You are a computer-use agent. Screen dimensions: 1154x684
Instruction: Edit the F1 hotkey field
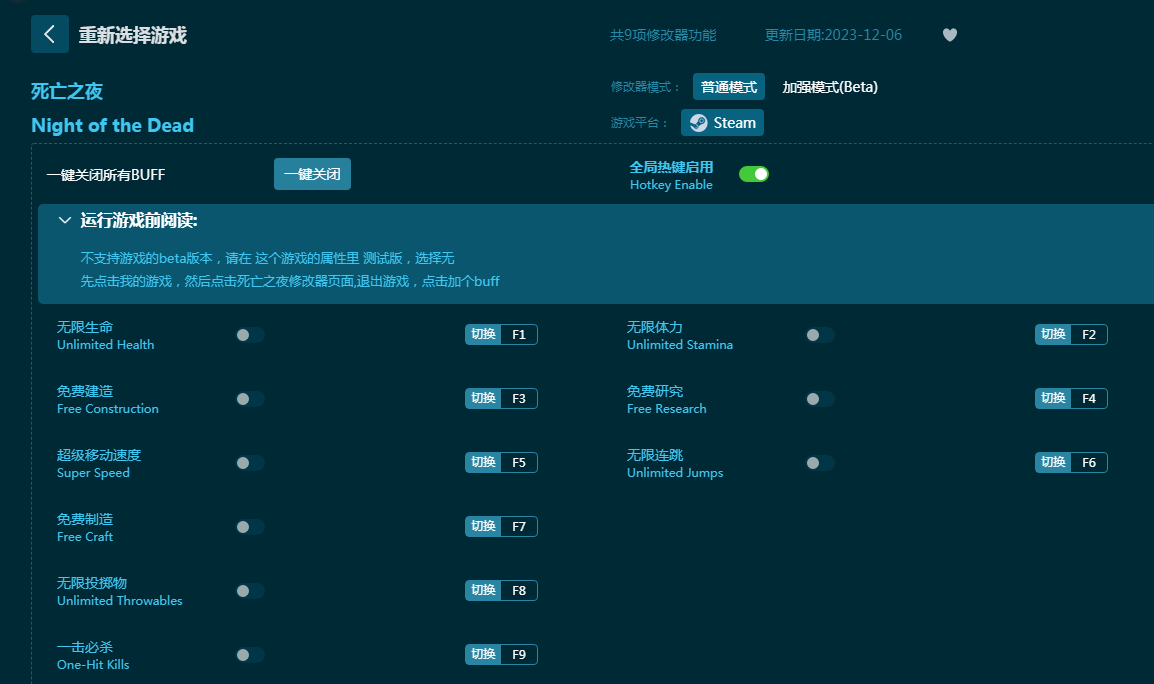tap(519, 334)
